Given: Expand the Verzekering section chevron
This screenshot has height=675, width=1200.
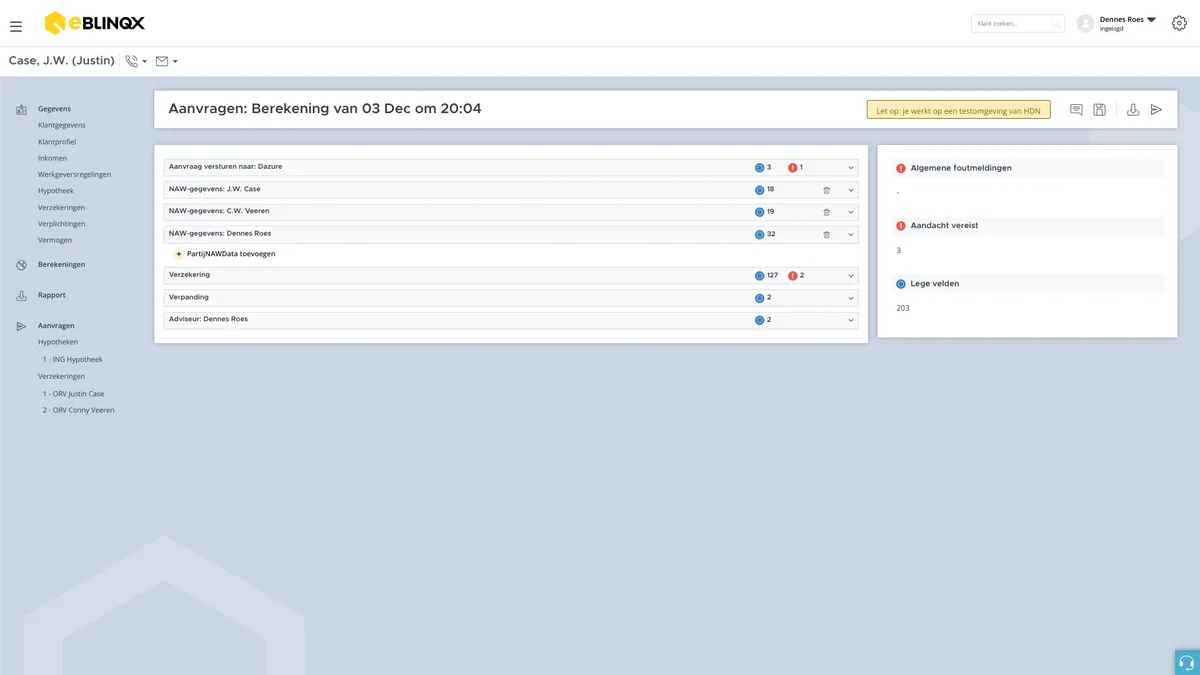Looking at the screenshot, I should coord(851,276).
